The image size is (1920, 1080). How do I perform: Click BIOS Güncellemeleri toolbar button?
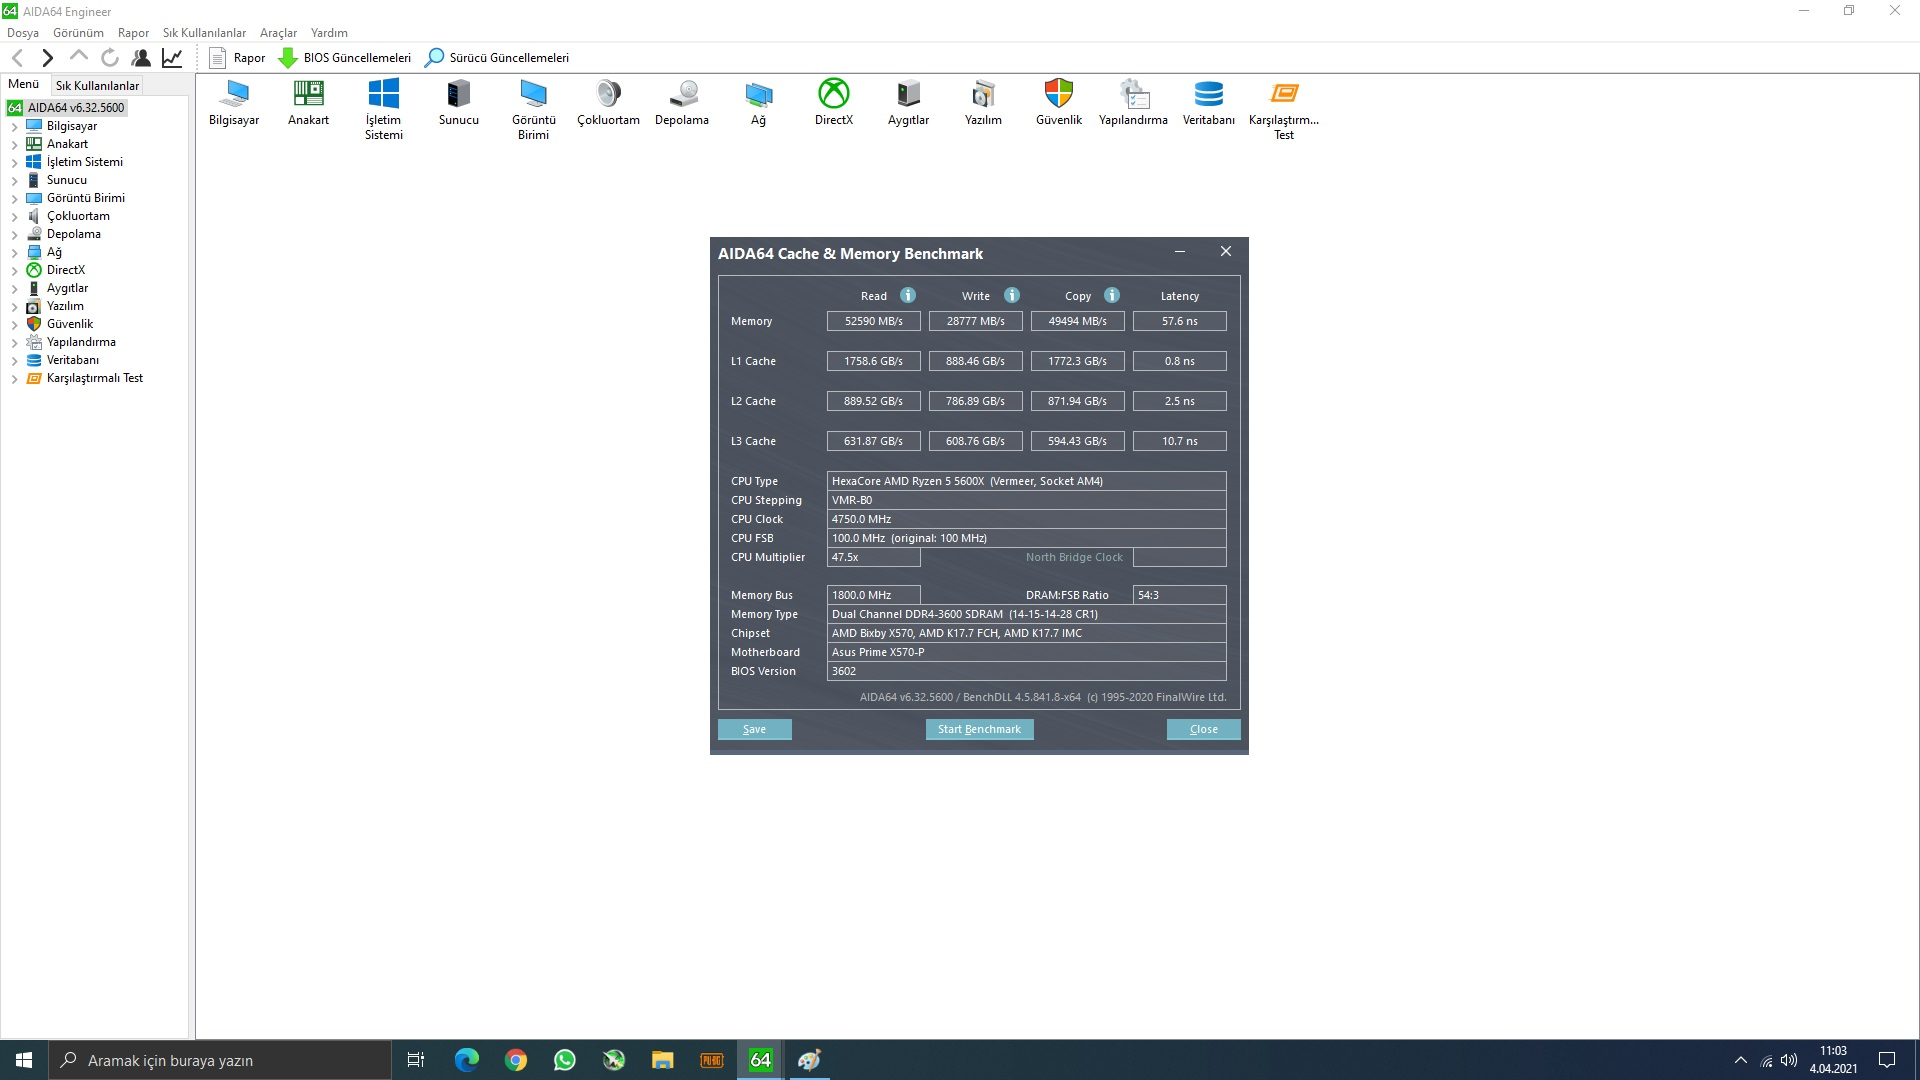pyautogui.click(x=345, y=58)
